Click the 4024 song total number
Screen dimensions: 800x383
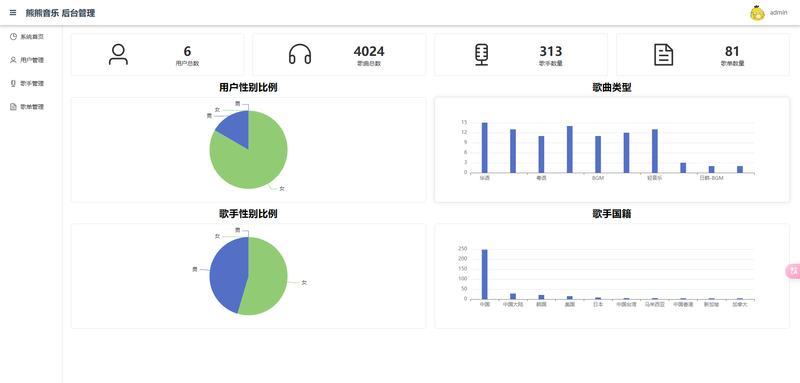(369, 52)
